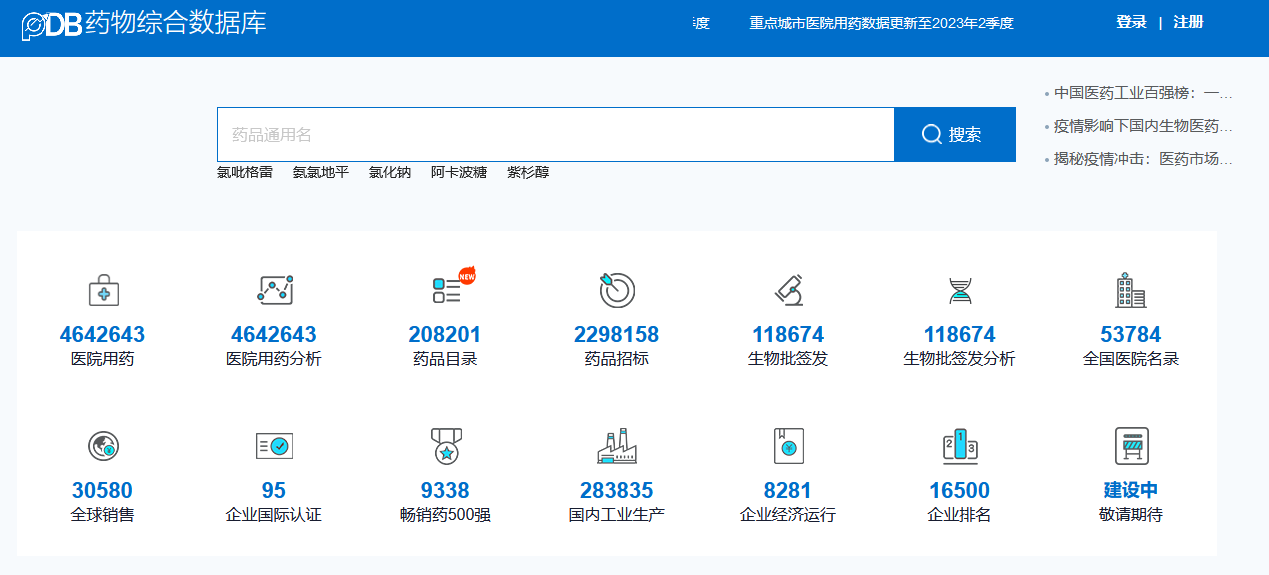Image resolution: width=1269 pixels, height=575 pixels.
Task: Open the 国内工业生产 factory icon
Action: tap(617, 446)
